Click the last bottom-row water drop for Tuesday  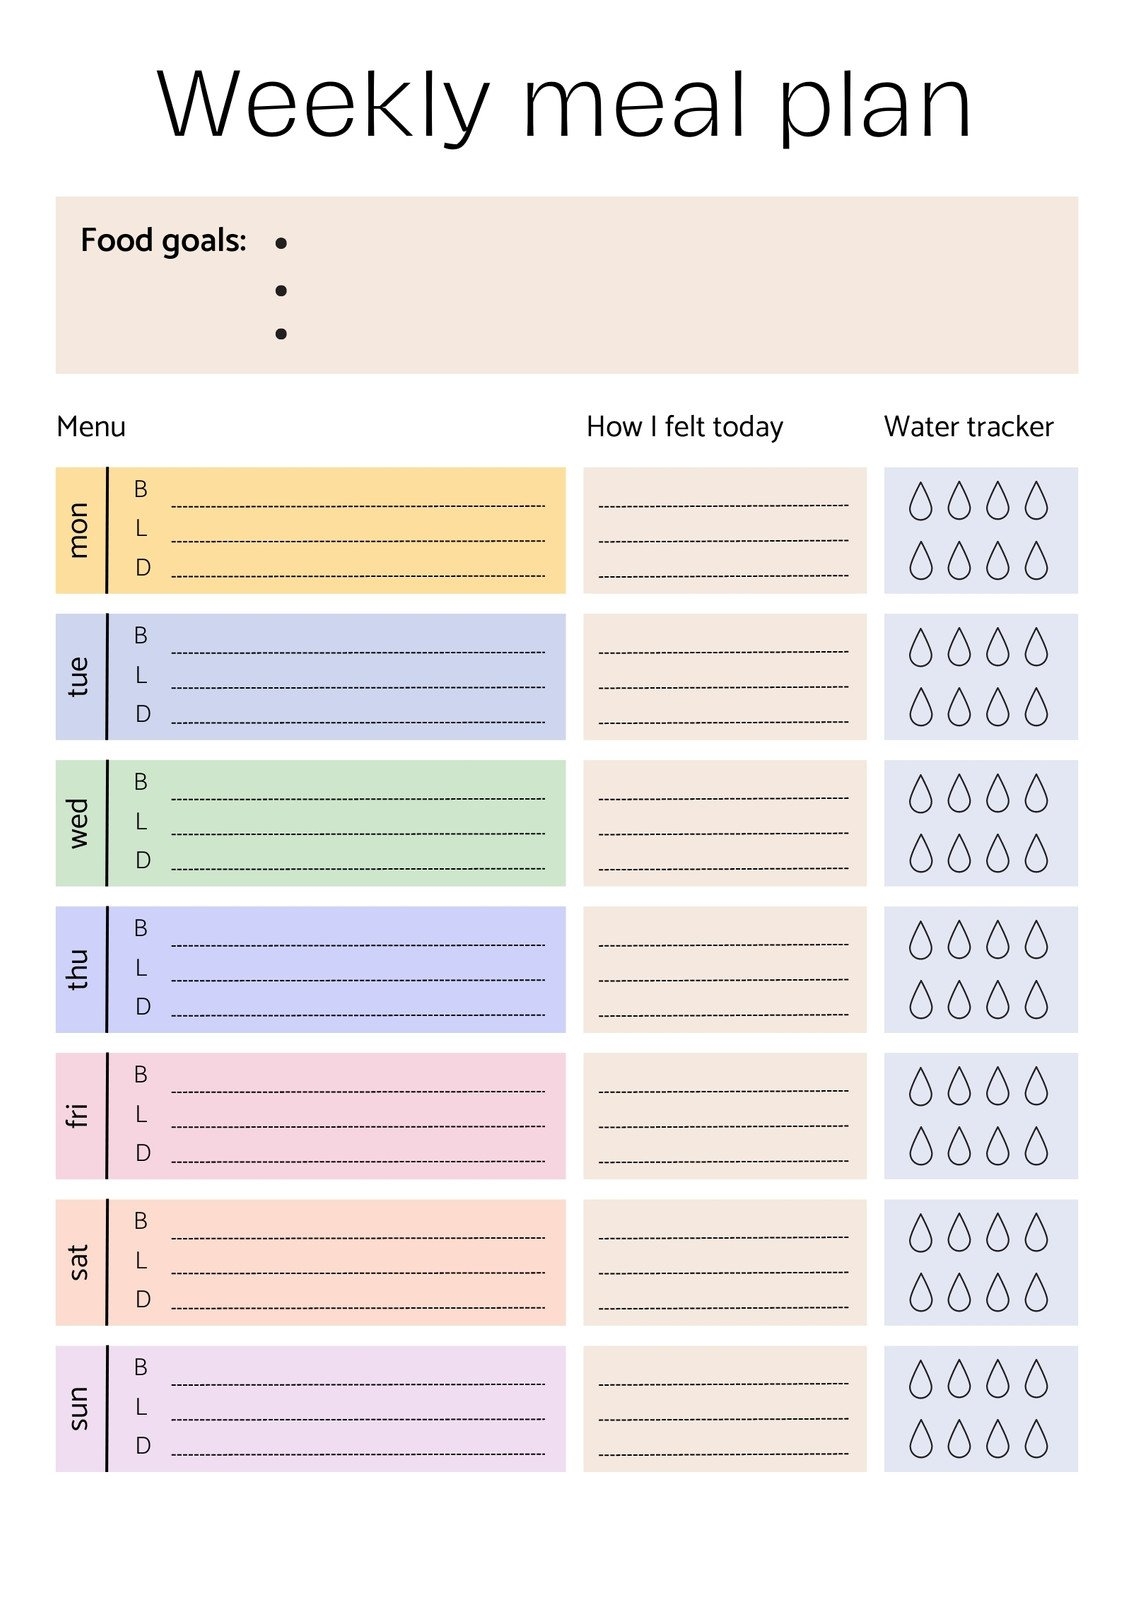point(1037,707)
